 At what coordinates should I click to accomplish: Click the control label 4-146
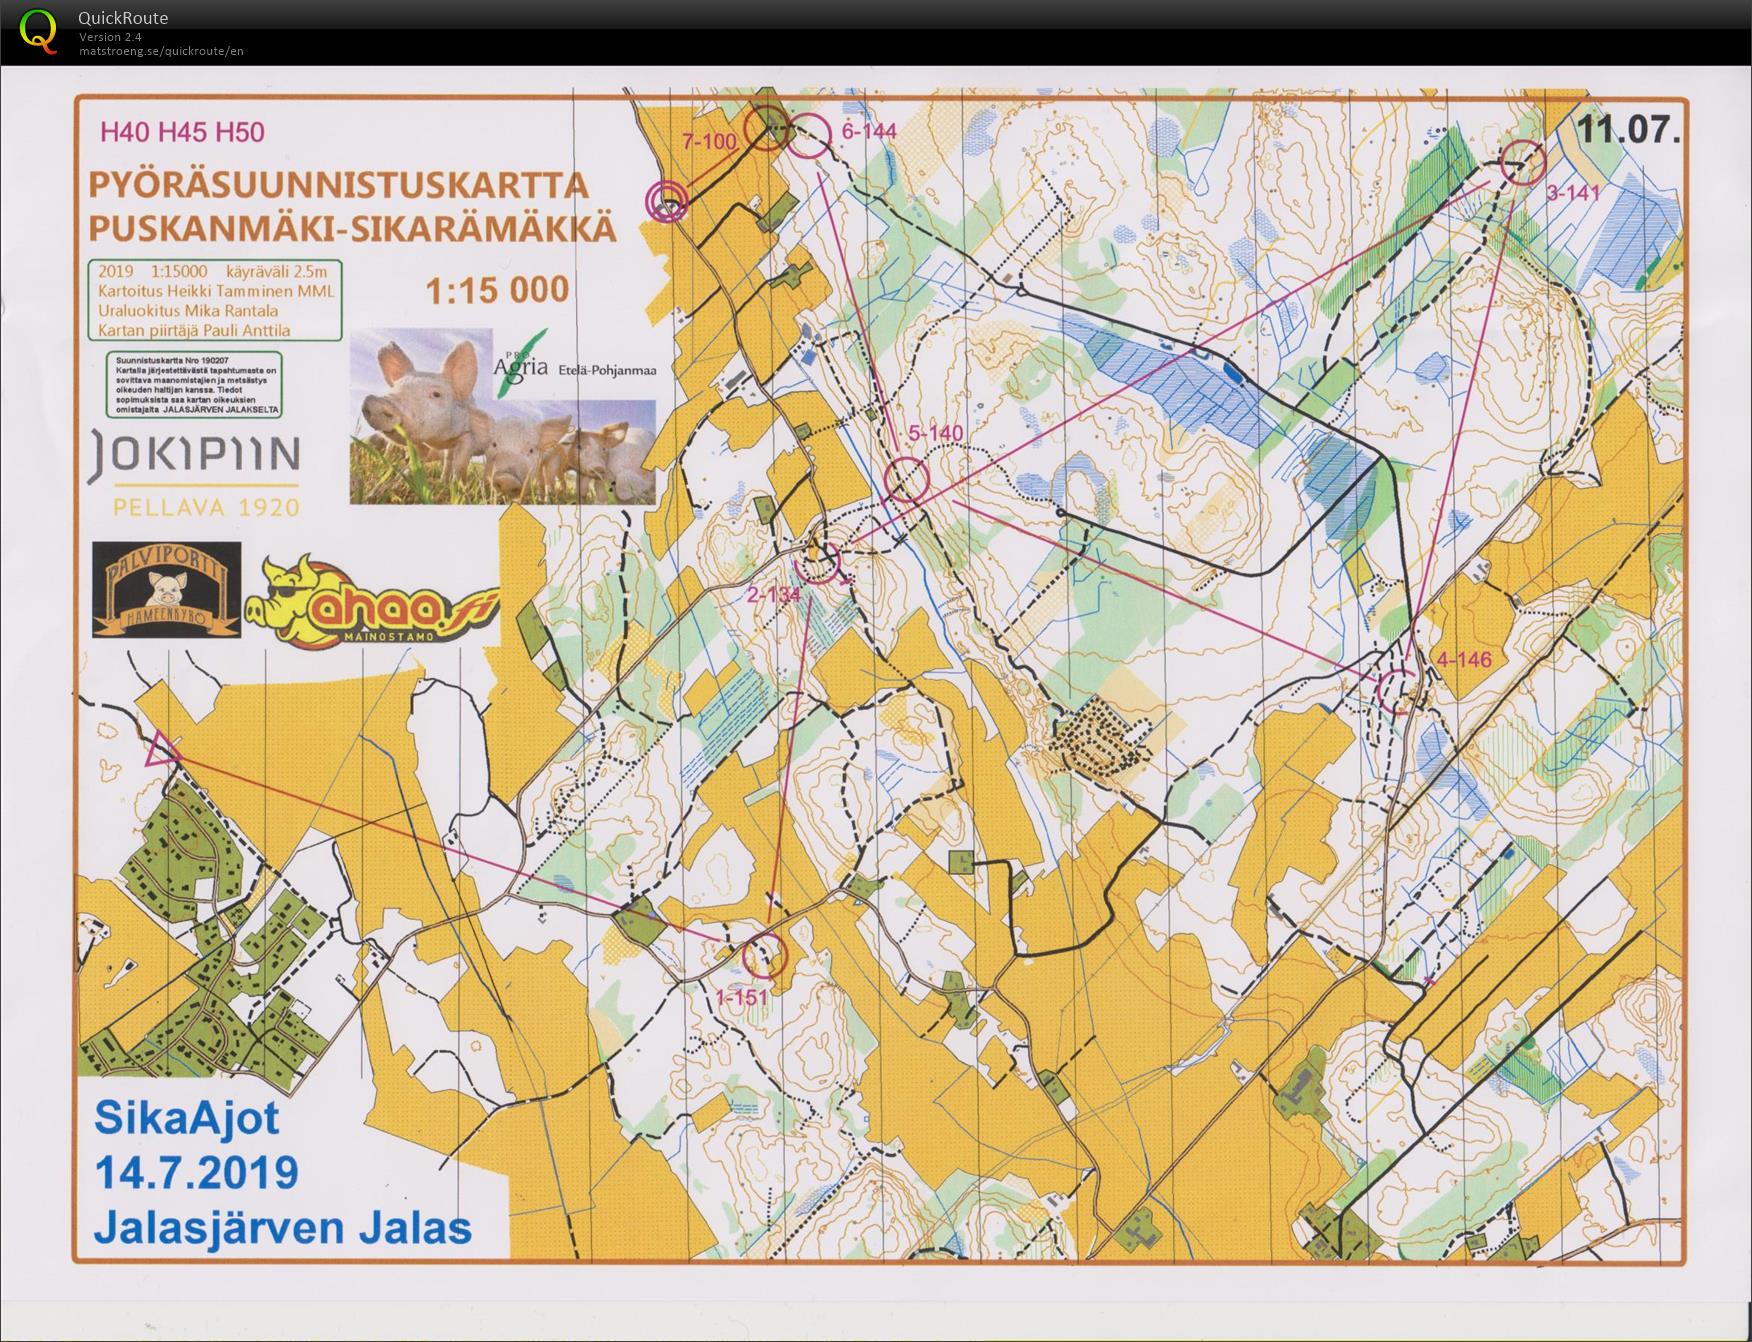tap(1463, 659)
